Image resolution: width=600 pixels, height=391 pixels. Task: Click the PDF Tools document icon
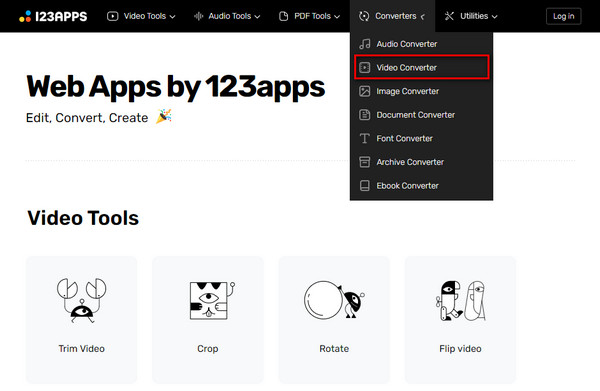(284, 16)
